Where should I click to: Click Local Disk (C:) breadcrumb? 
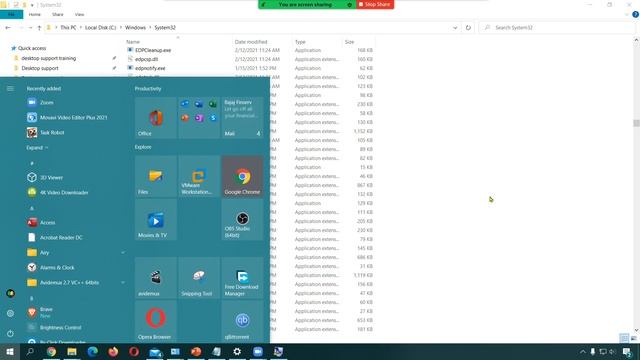click(x=100, y=28)
